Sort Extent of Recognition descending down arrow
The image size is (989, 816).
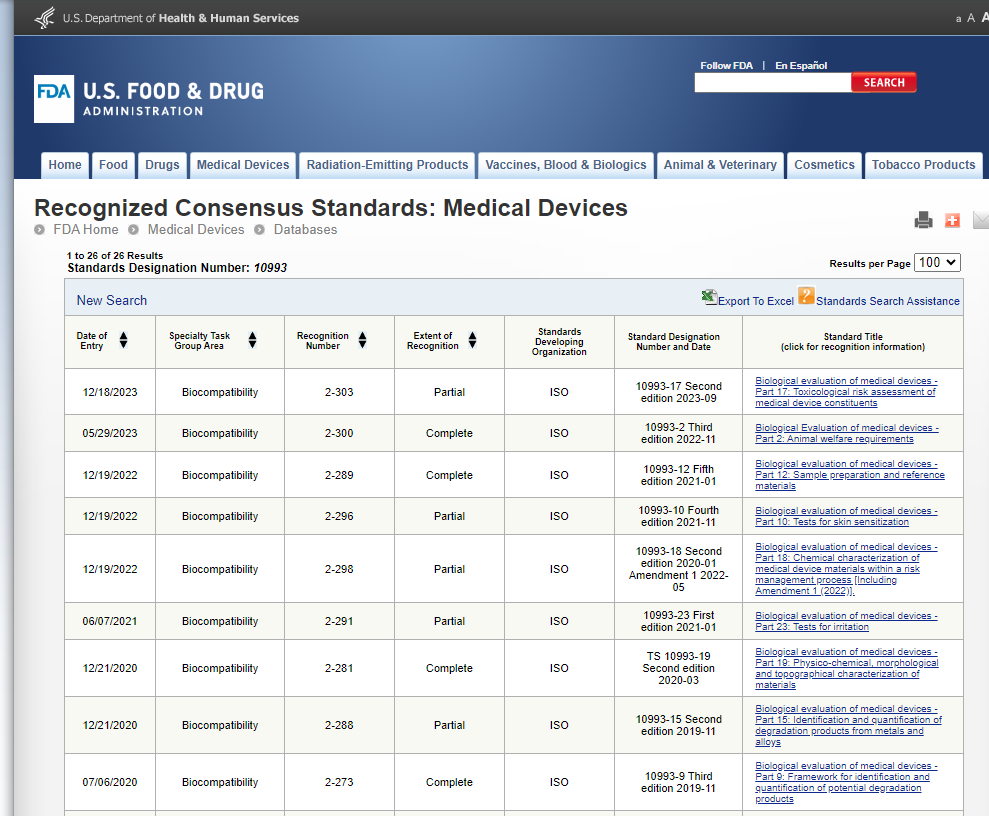coord(472,344)
